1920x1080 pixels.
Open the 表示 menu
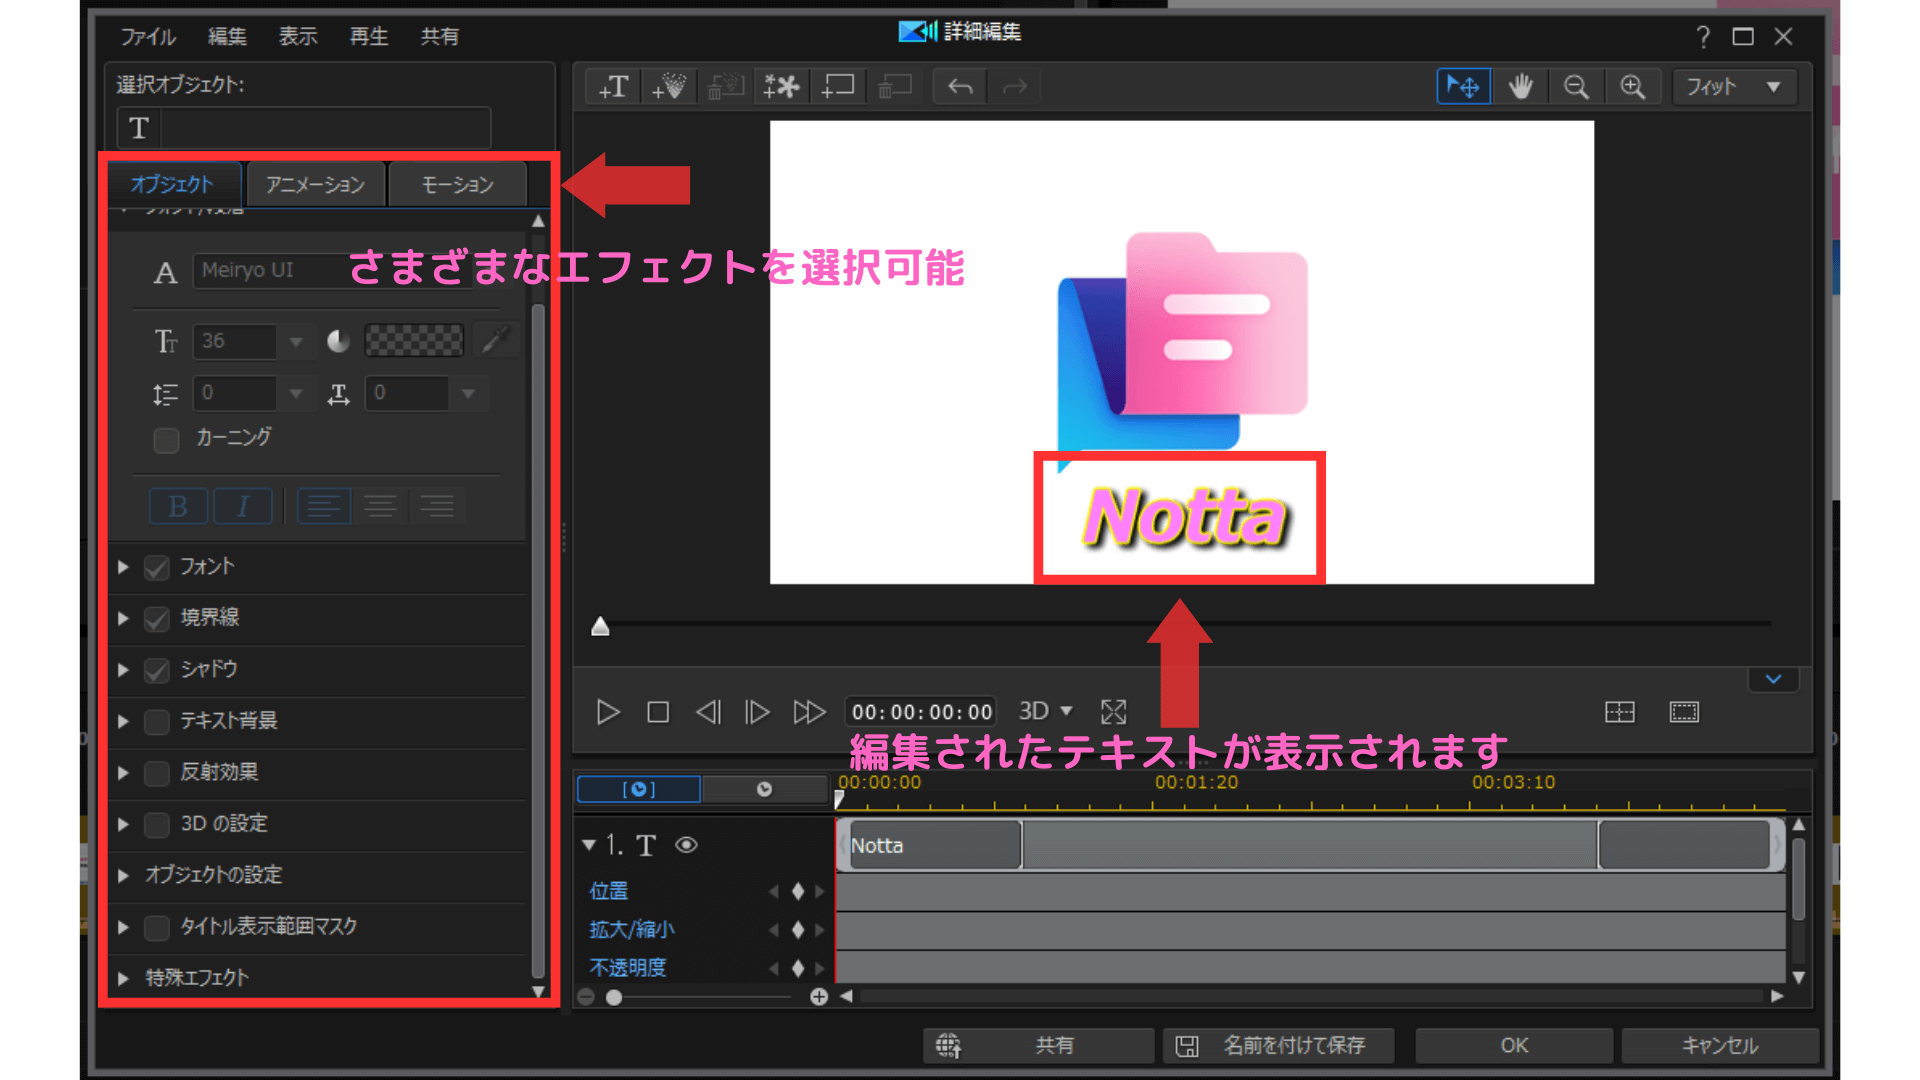(x=298, y=37)
